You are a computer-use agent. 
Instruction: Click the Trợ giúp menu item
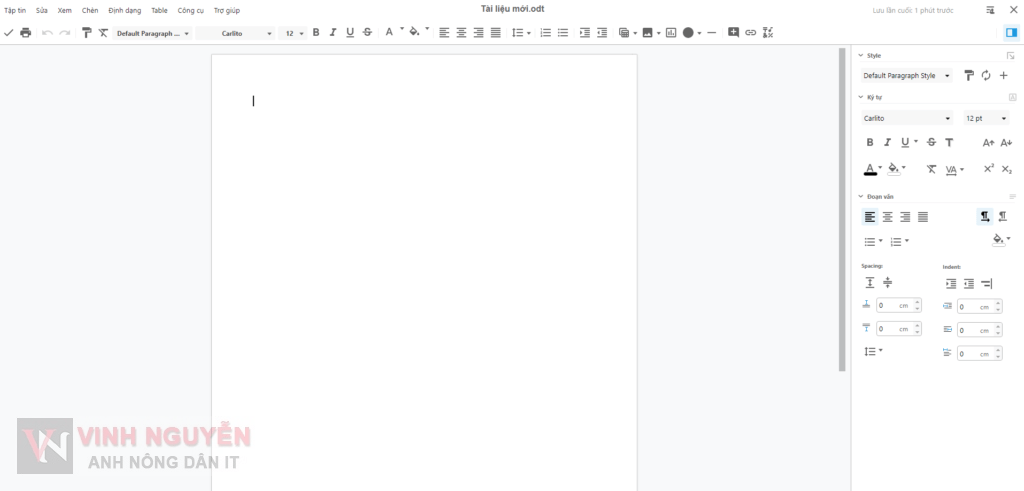point(227,10)
